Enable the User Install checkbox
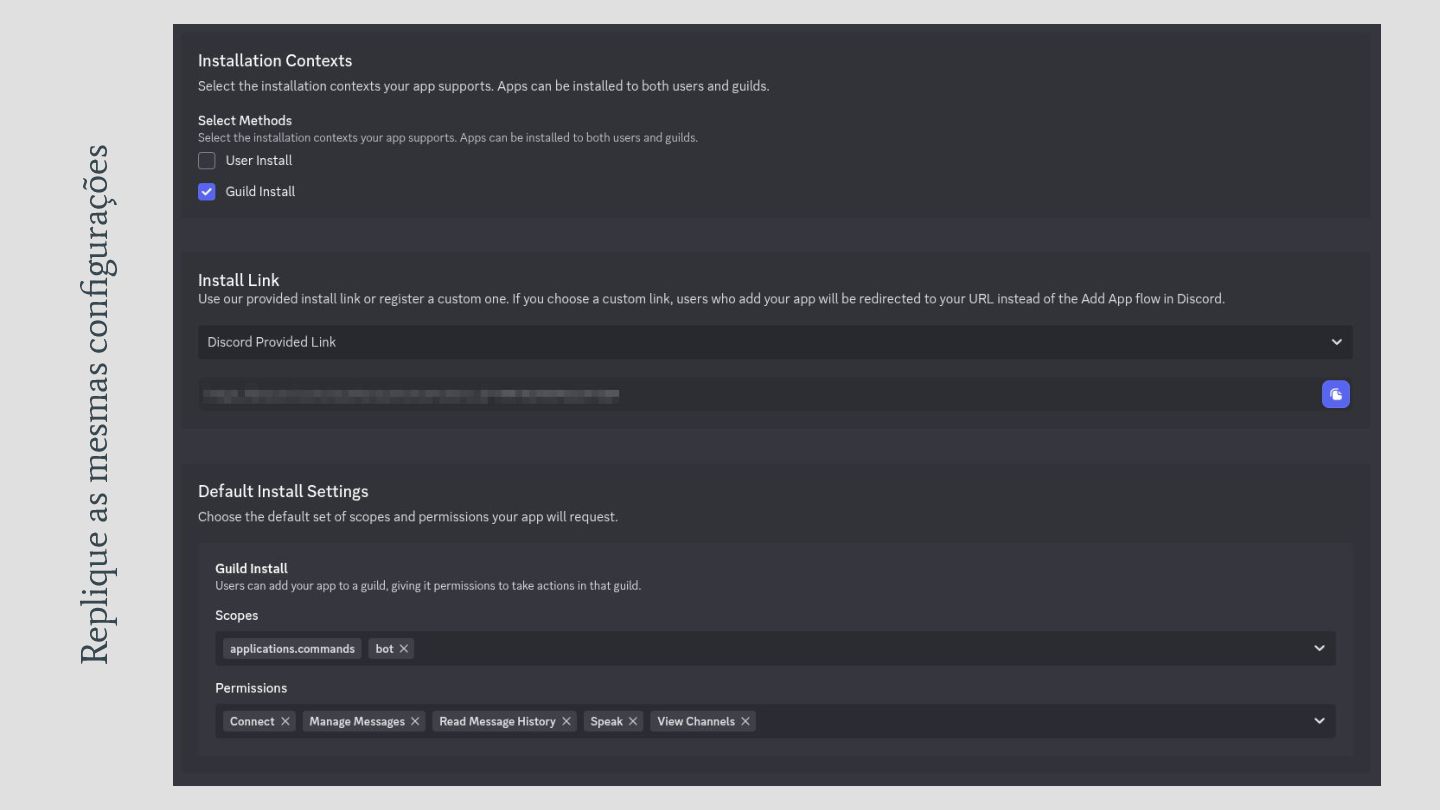This screenshot has height=810, width=1440. coord(207,161)
